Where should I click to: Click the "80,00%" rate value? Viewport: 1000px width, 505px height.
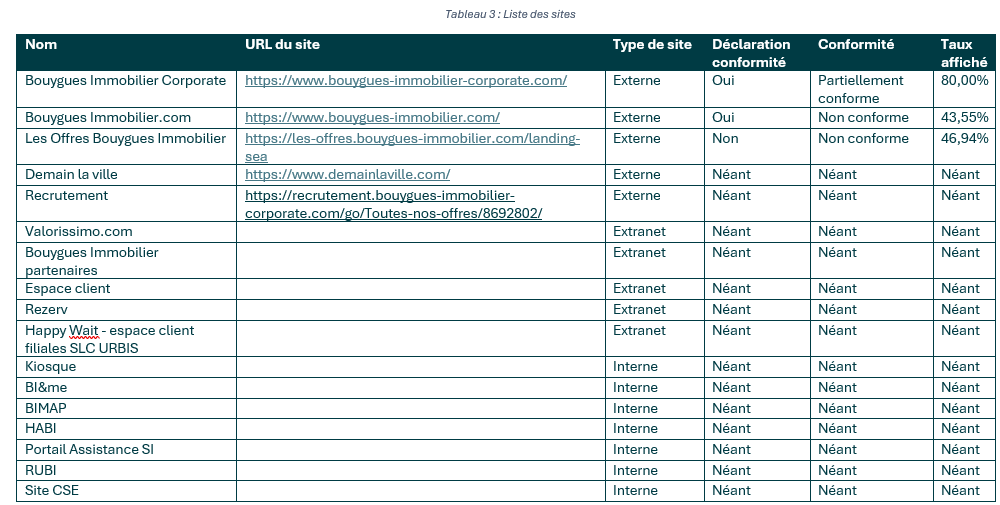tap(964, 80)
